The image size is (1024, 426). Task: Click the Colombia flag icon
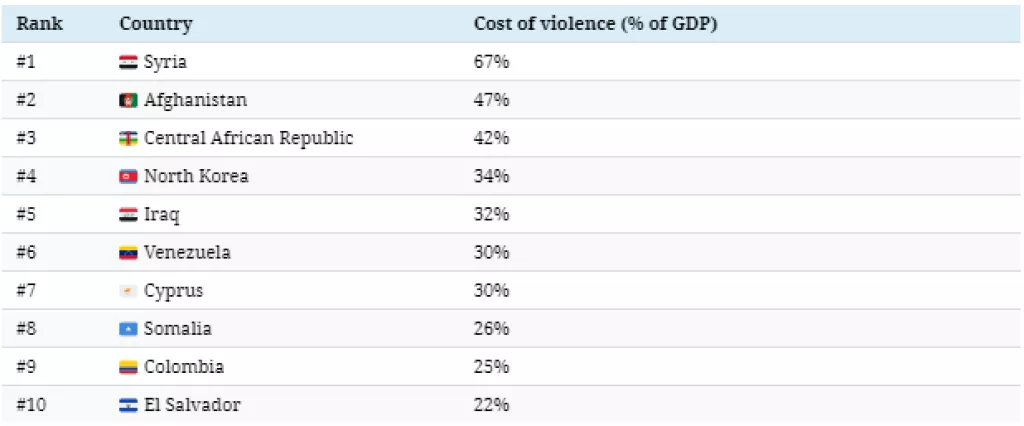click(x=128, y=367)
